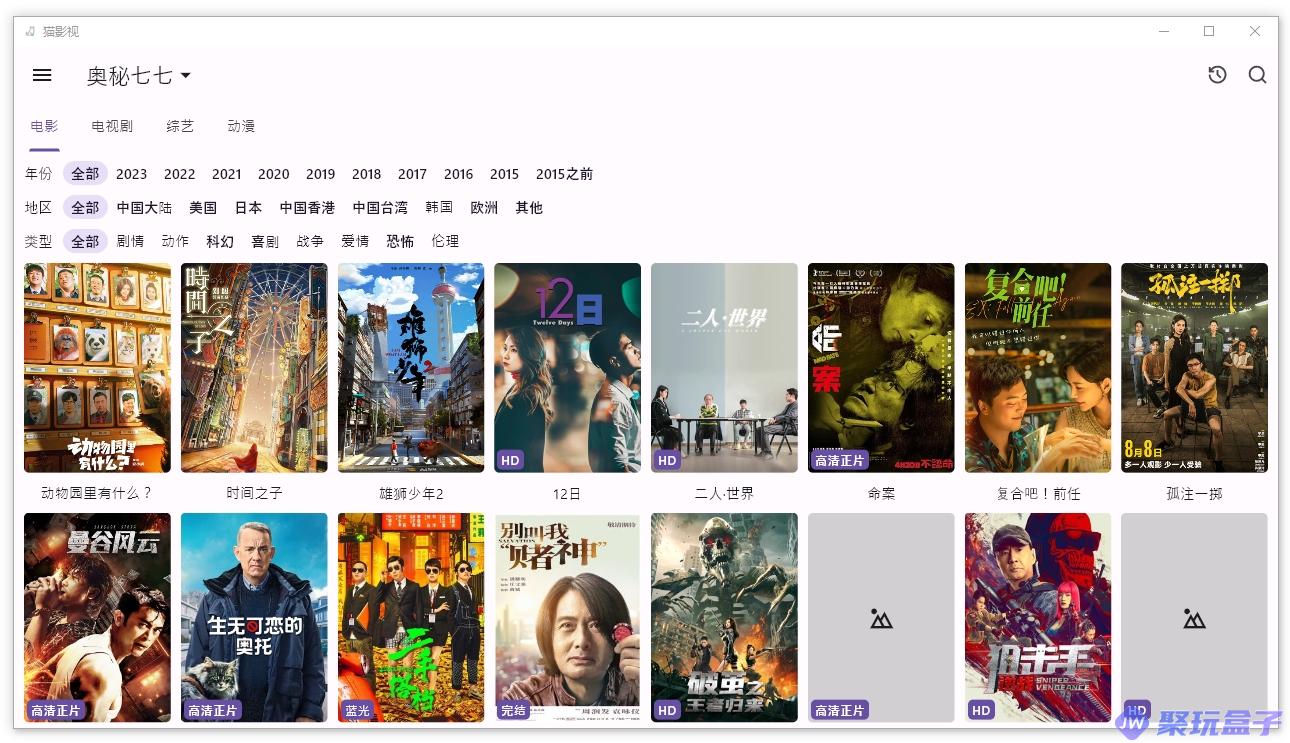Filter by year 2016
Image resolution: width=1290 pixels, height=743 pixels.
[458, 174]
